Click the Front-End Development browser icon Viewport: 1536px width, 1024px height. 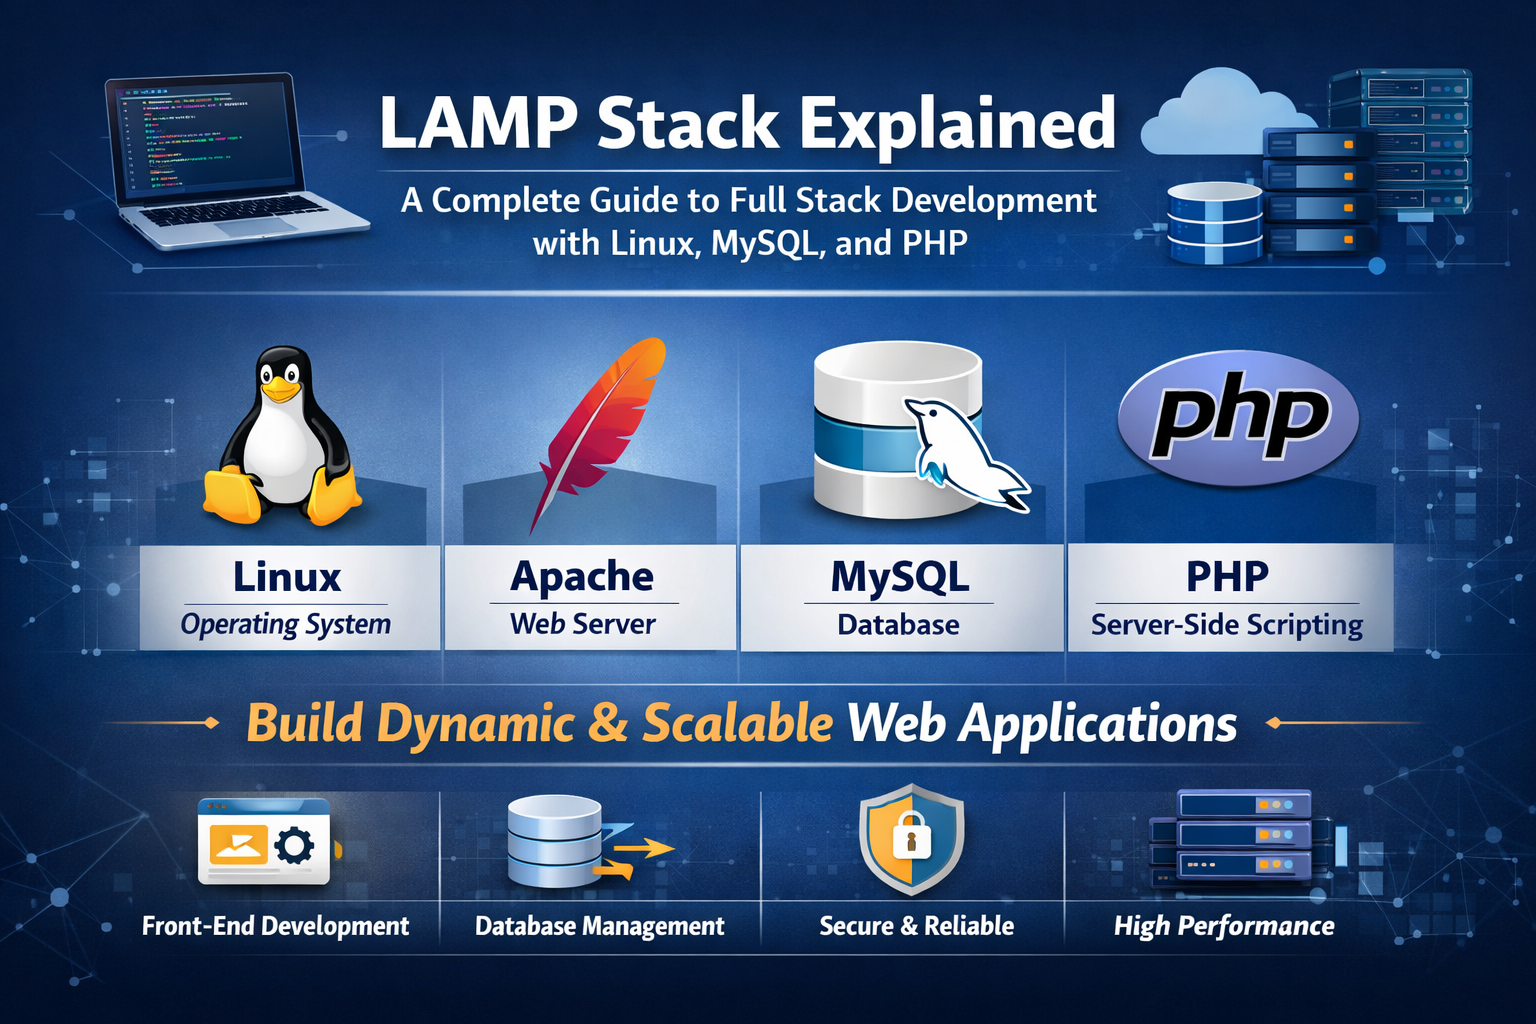tap(263, 843)
